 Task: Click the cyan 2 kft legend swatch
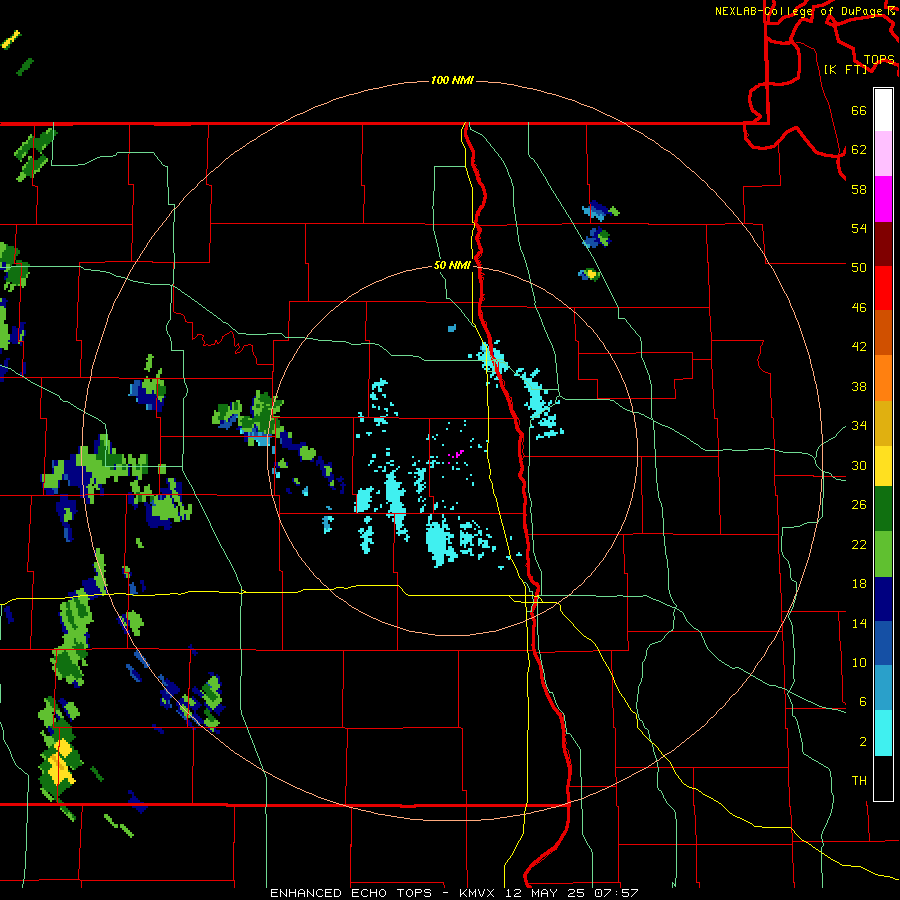[883, 733]
